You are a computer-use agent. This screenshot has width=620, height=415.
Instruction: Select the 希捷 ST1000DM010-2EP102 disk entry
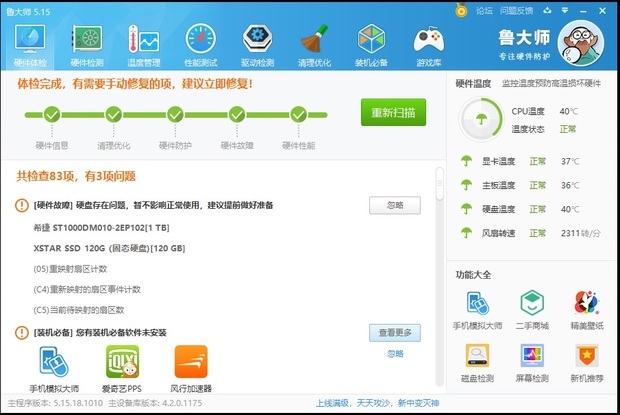pos(101,228)
